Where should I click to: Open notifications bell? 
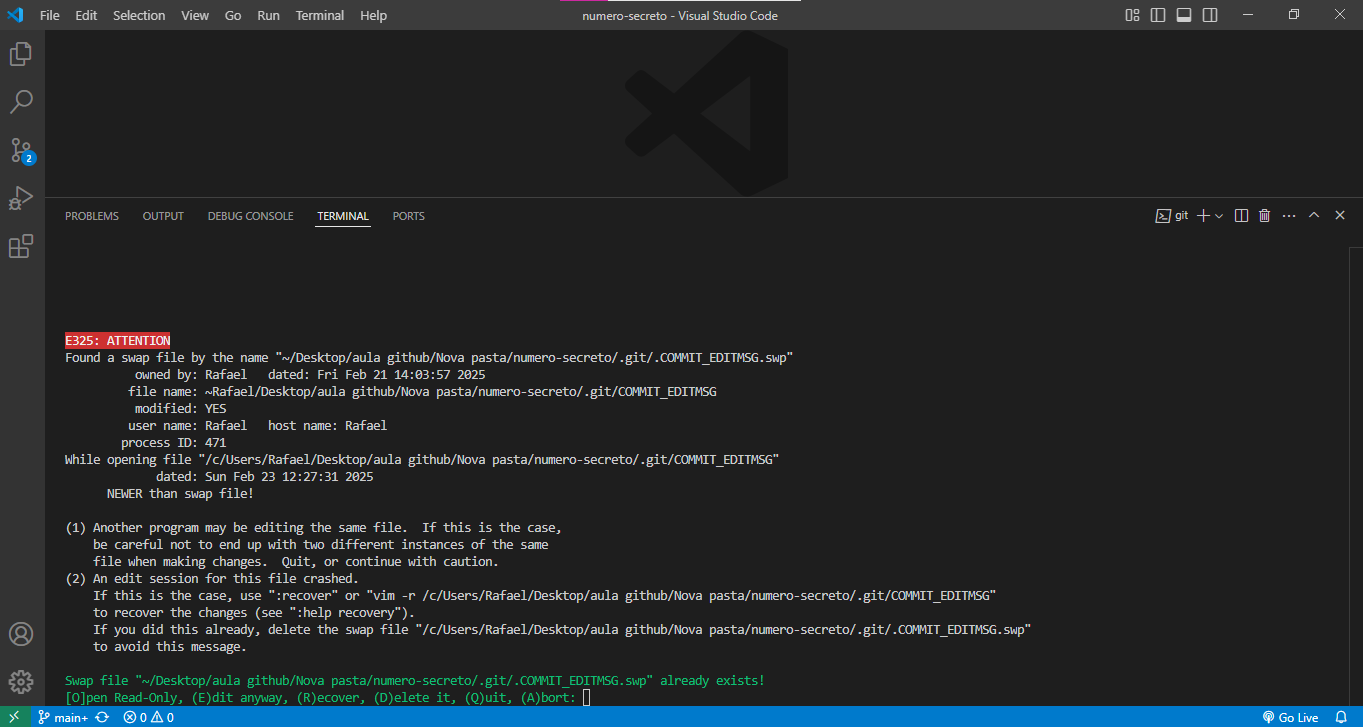pyautogui.click(x=1341, y=717)
